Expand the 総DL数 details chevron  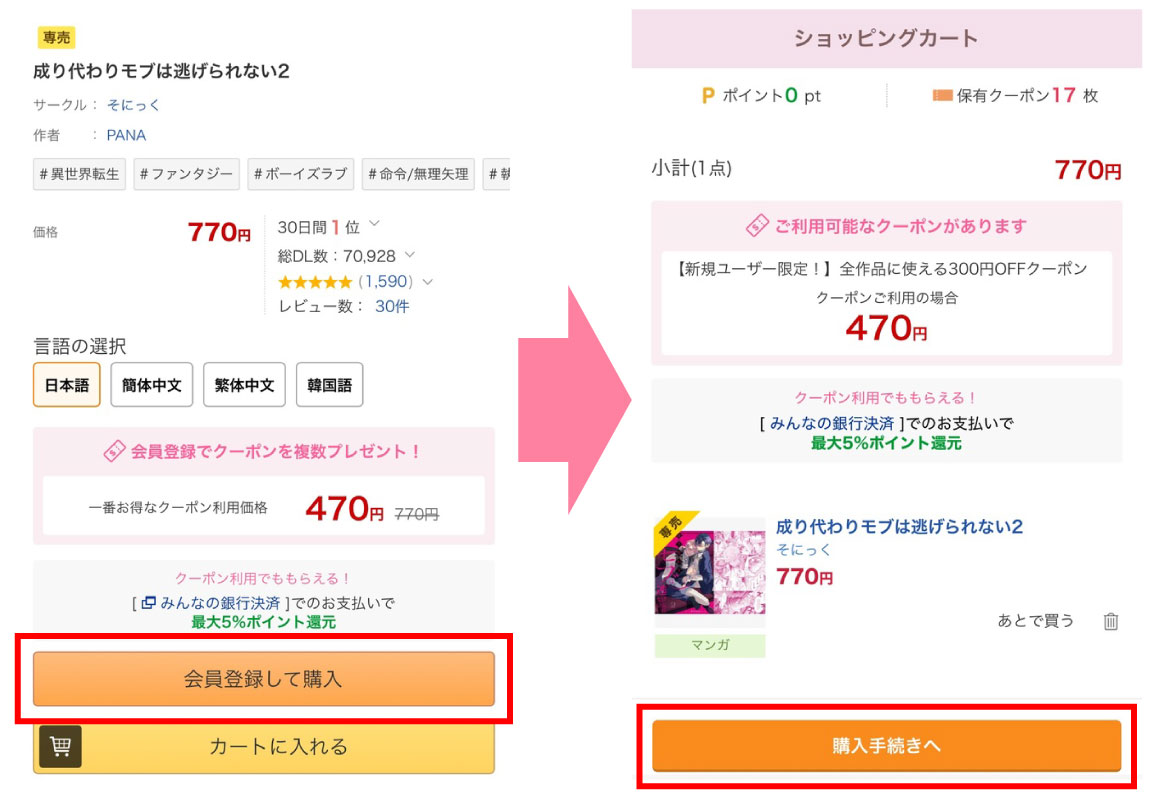coord(409,255)
